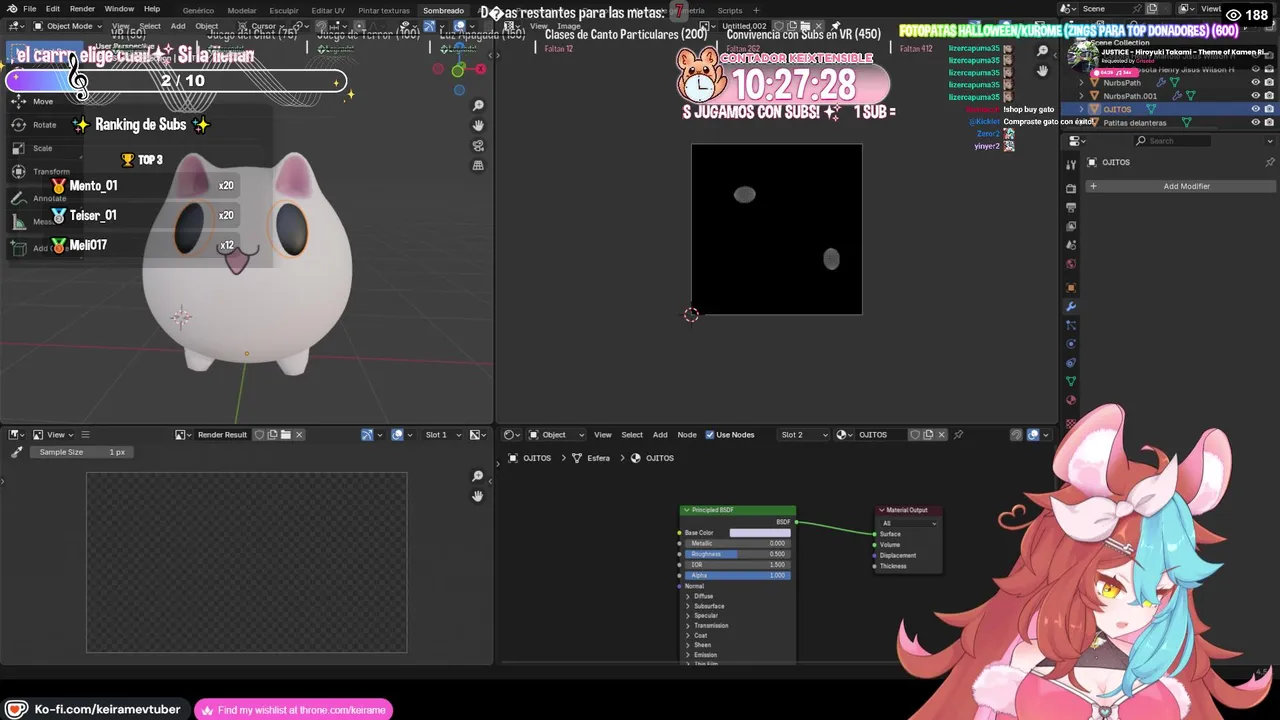Click the pan hand in 3D viewport
The height and width of the screenshot is (720, 1280).
(478, 125)
